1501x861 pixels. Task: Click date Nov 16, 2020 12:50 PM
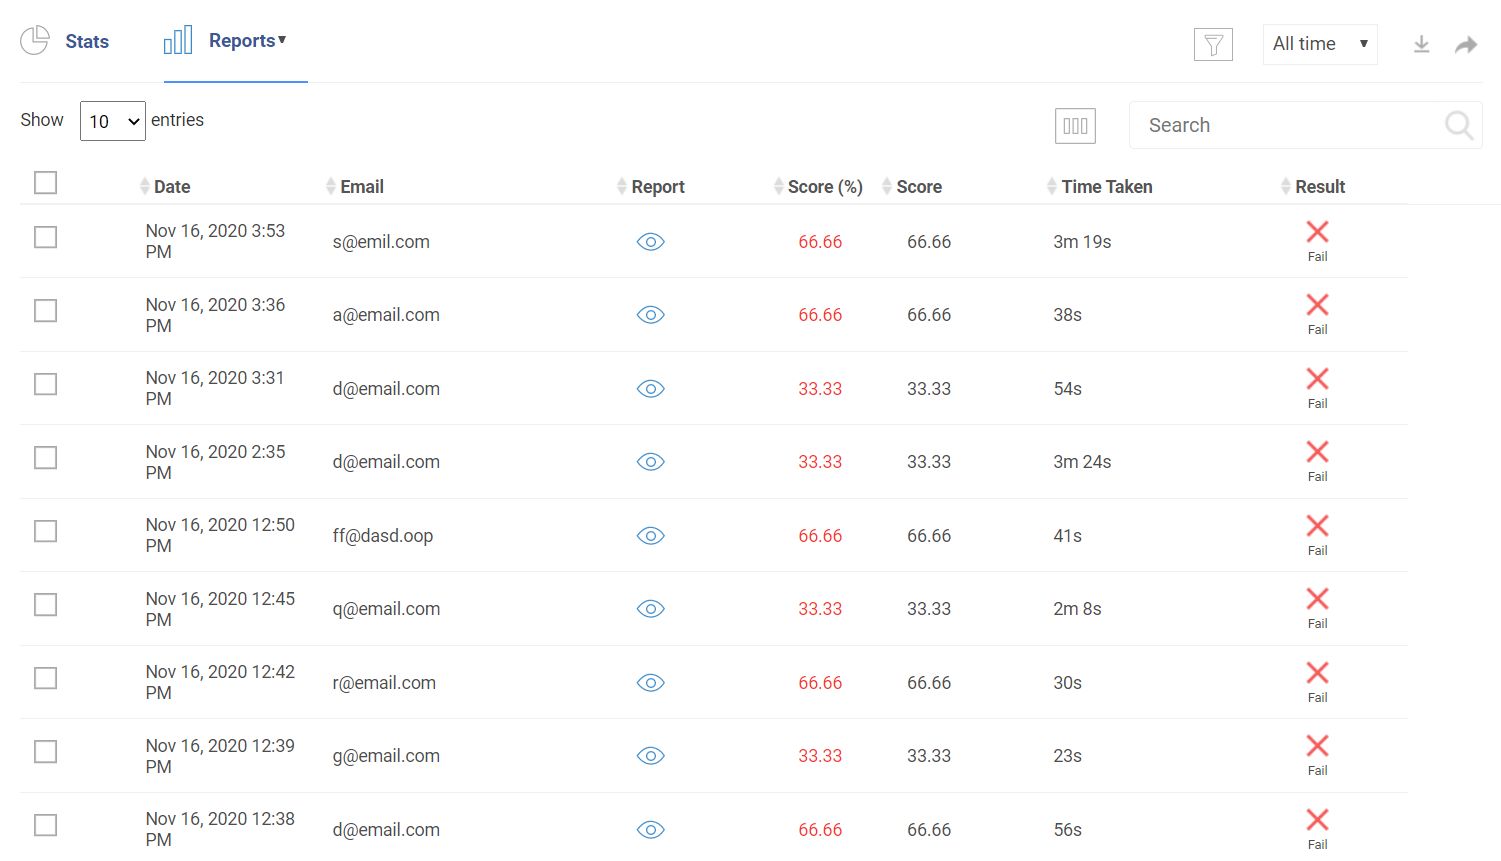coord(220,535)
